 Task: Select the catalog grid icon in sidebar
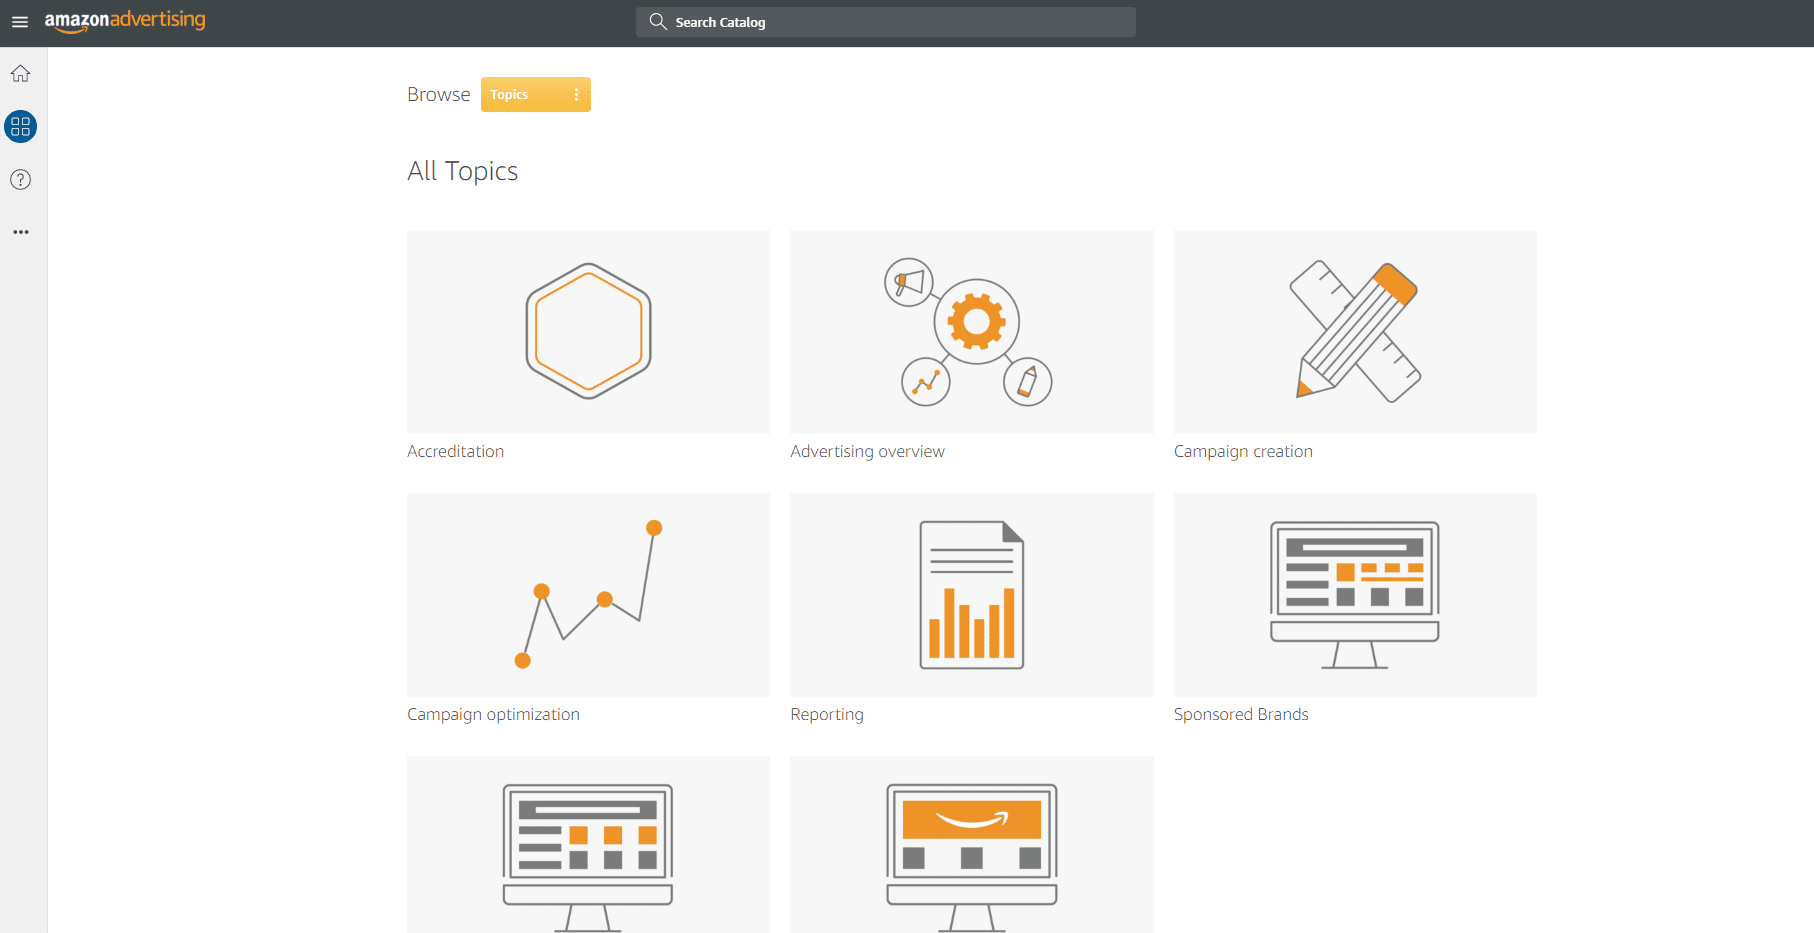(20, 127)
